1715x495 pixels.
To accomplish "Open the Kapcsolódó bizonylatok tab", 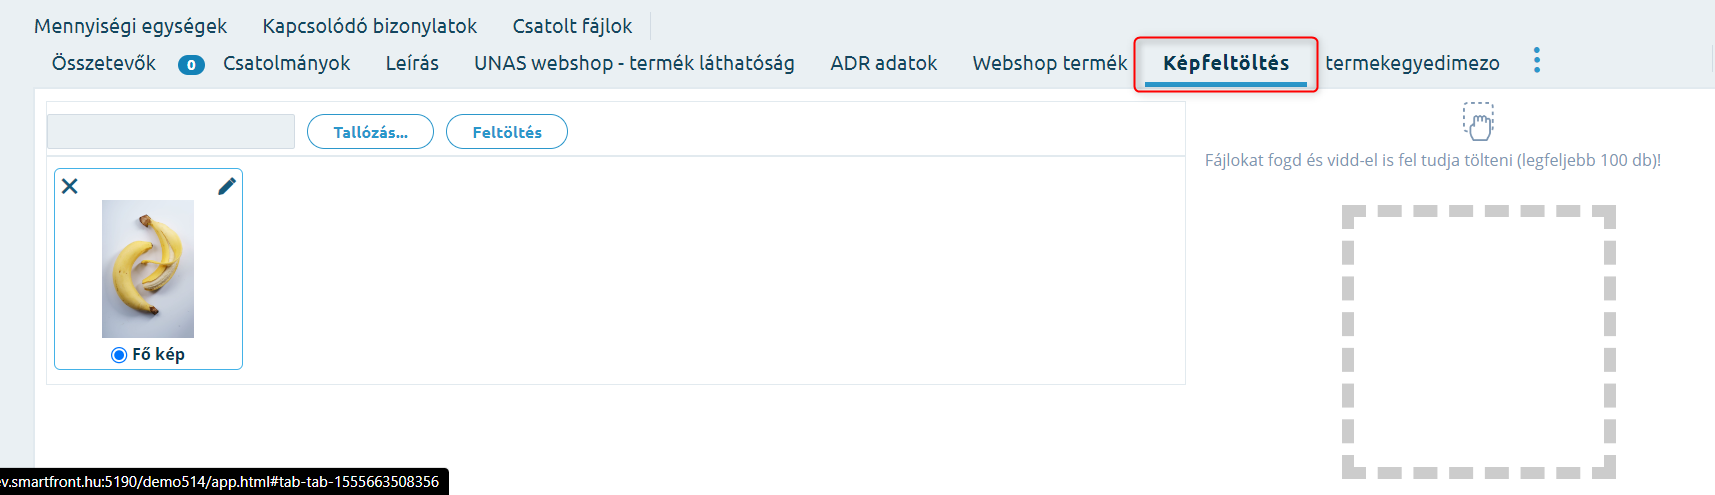I will [x=370, y=26].
